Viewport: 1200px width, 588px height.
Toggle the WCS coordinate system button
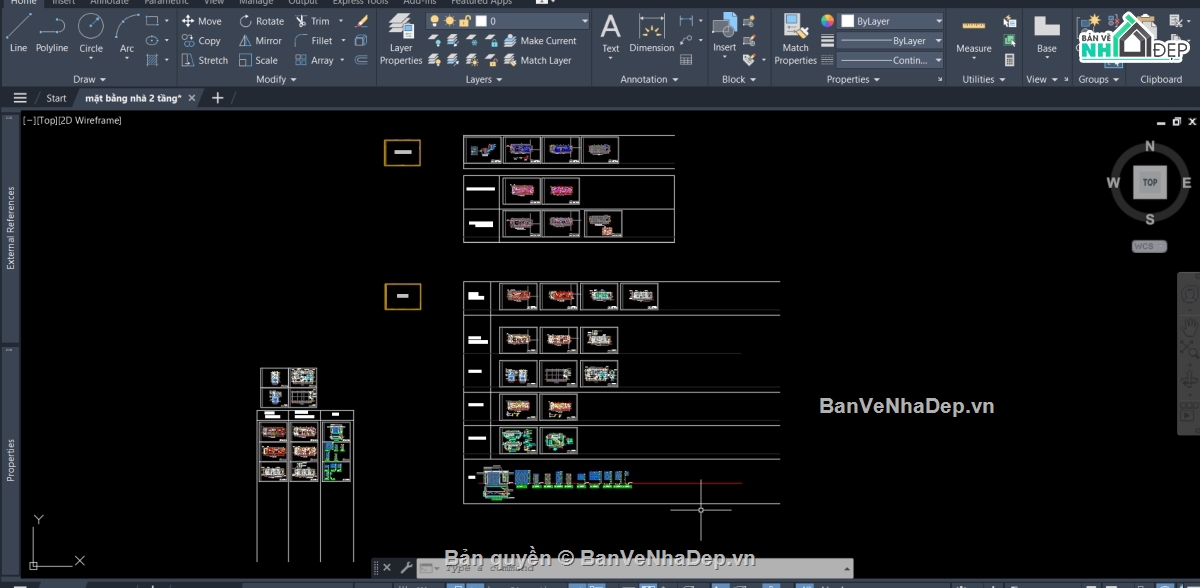click(x=1149, y=246)
